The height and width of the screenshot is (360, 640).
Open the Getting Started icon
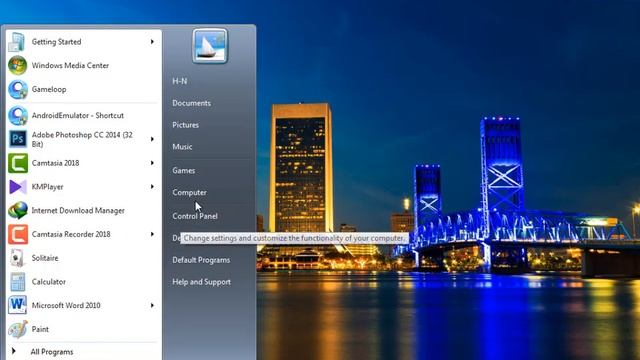pyautogui.click(x=17, y=42)
